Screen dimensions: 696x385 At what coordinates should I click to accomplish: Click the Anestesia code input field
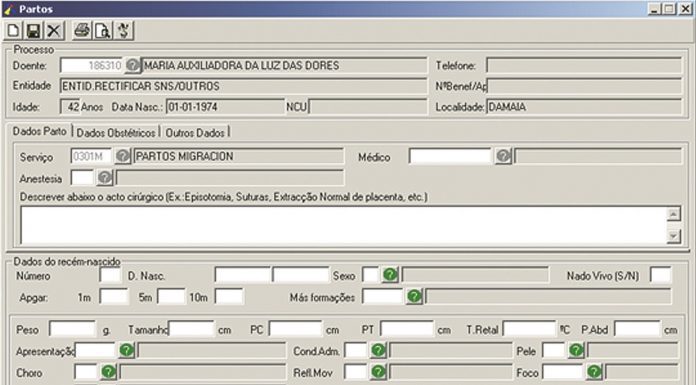click(x=83, y=178)
